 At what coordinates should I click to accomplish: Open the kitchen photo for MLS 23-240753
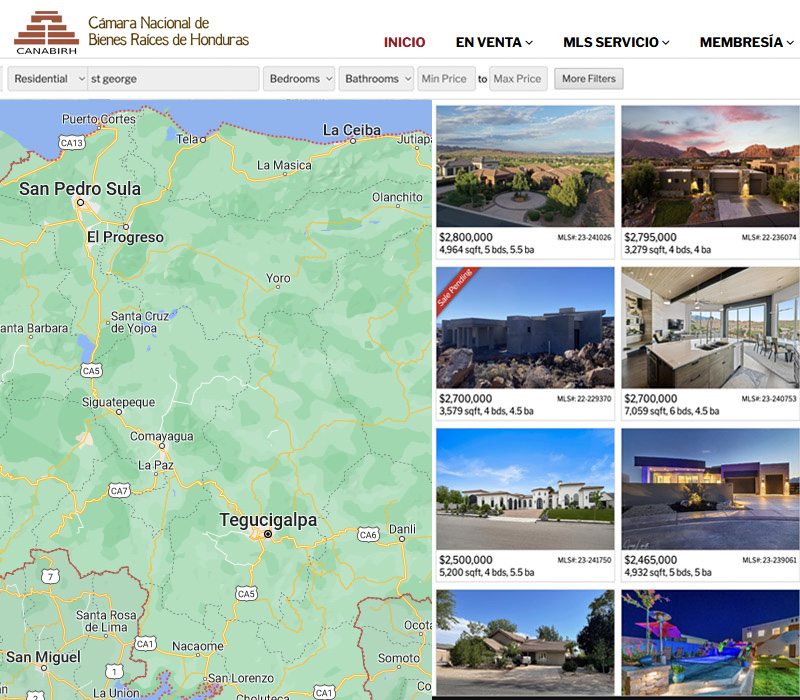[710, 328]
